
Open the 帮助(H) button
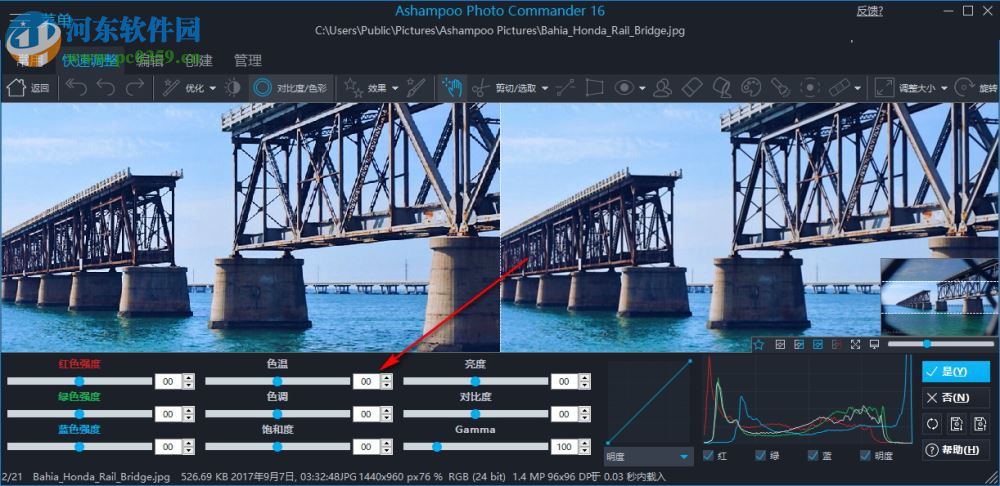(x=955, y=450)
